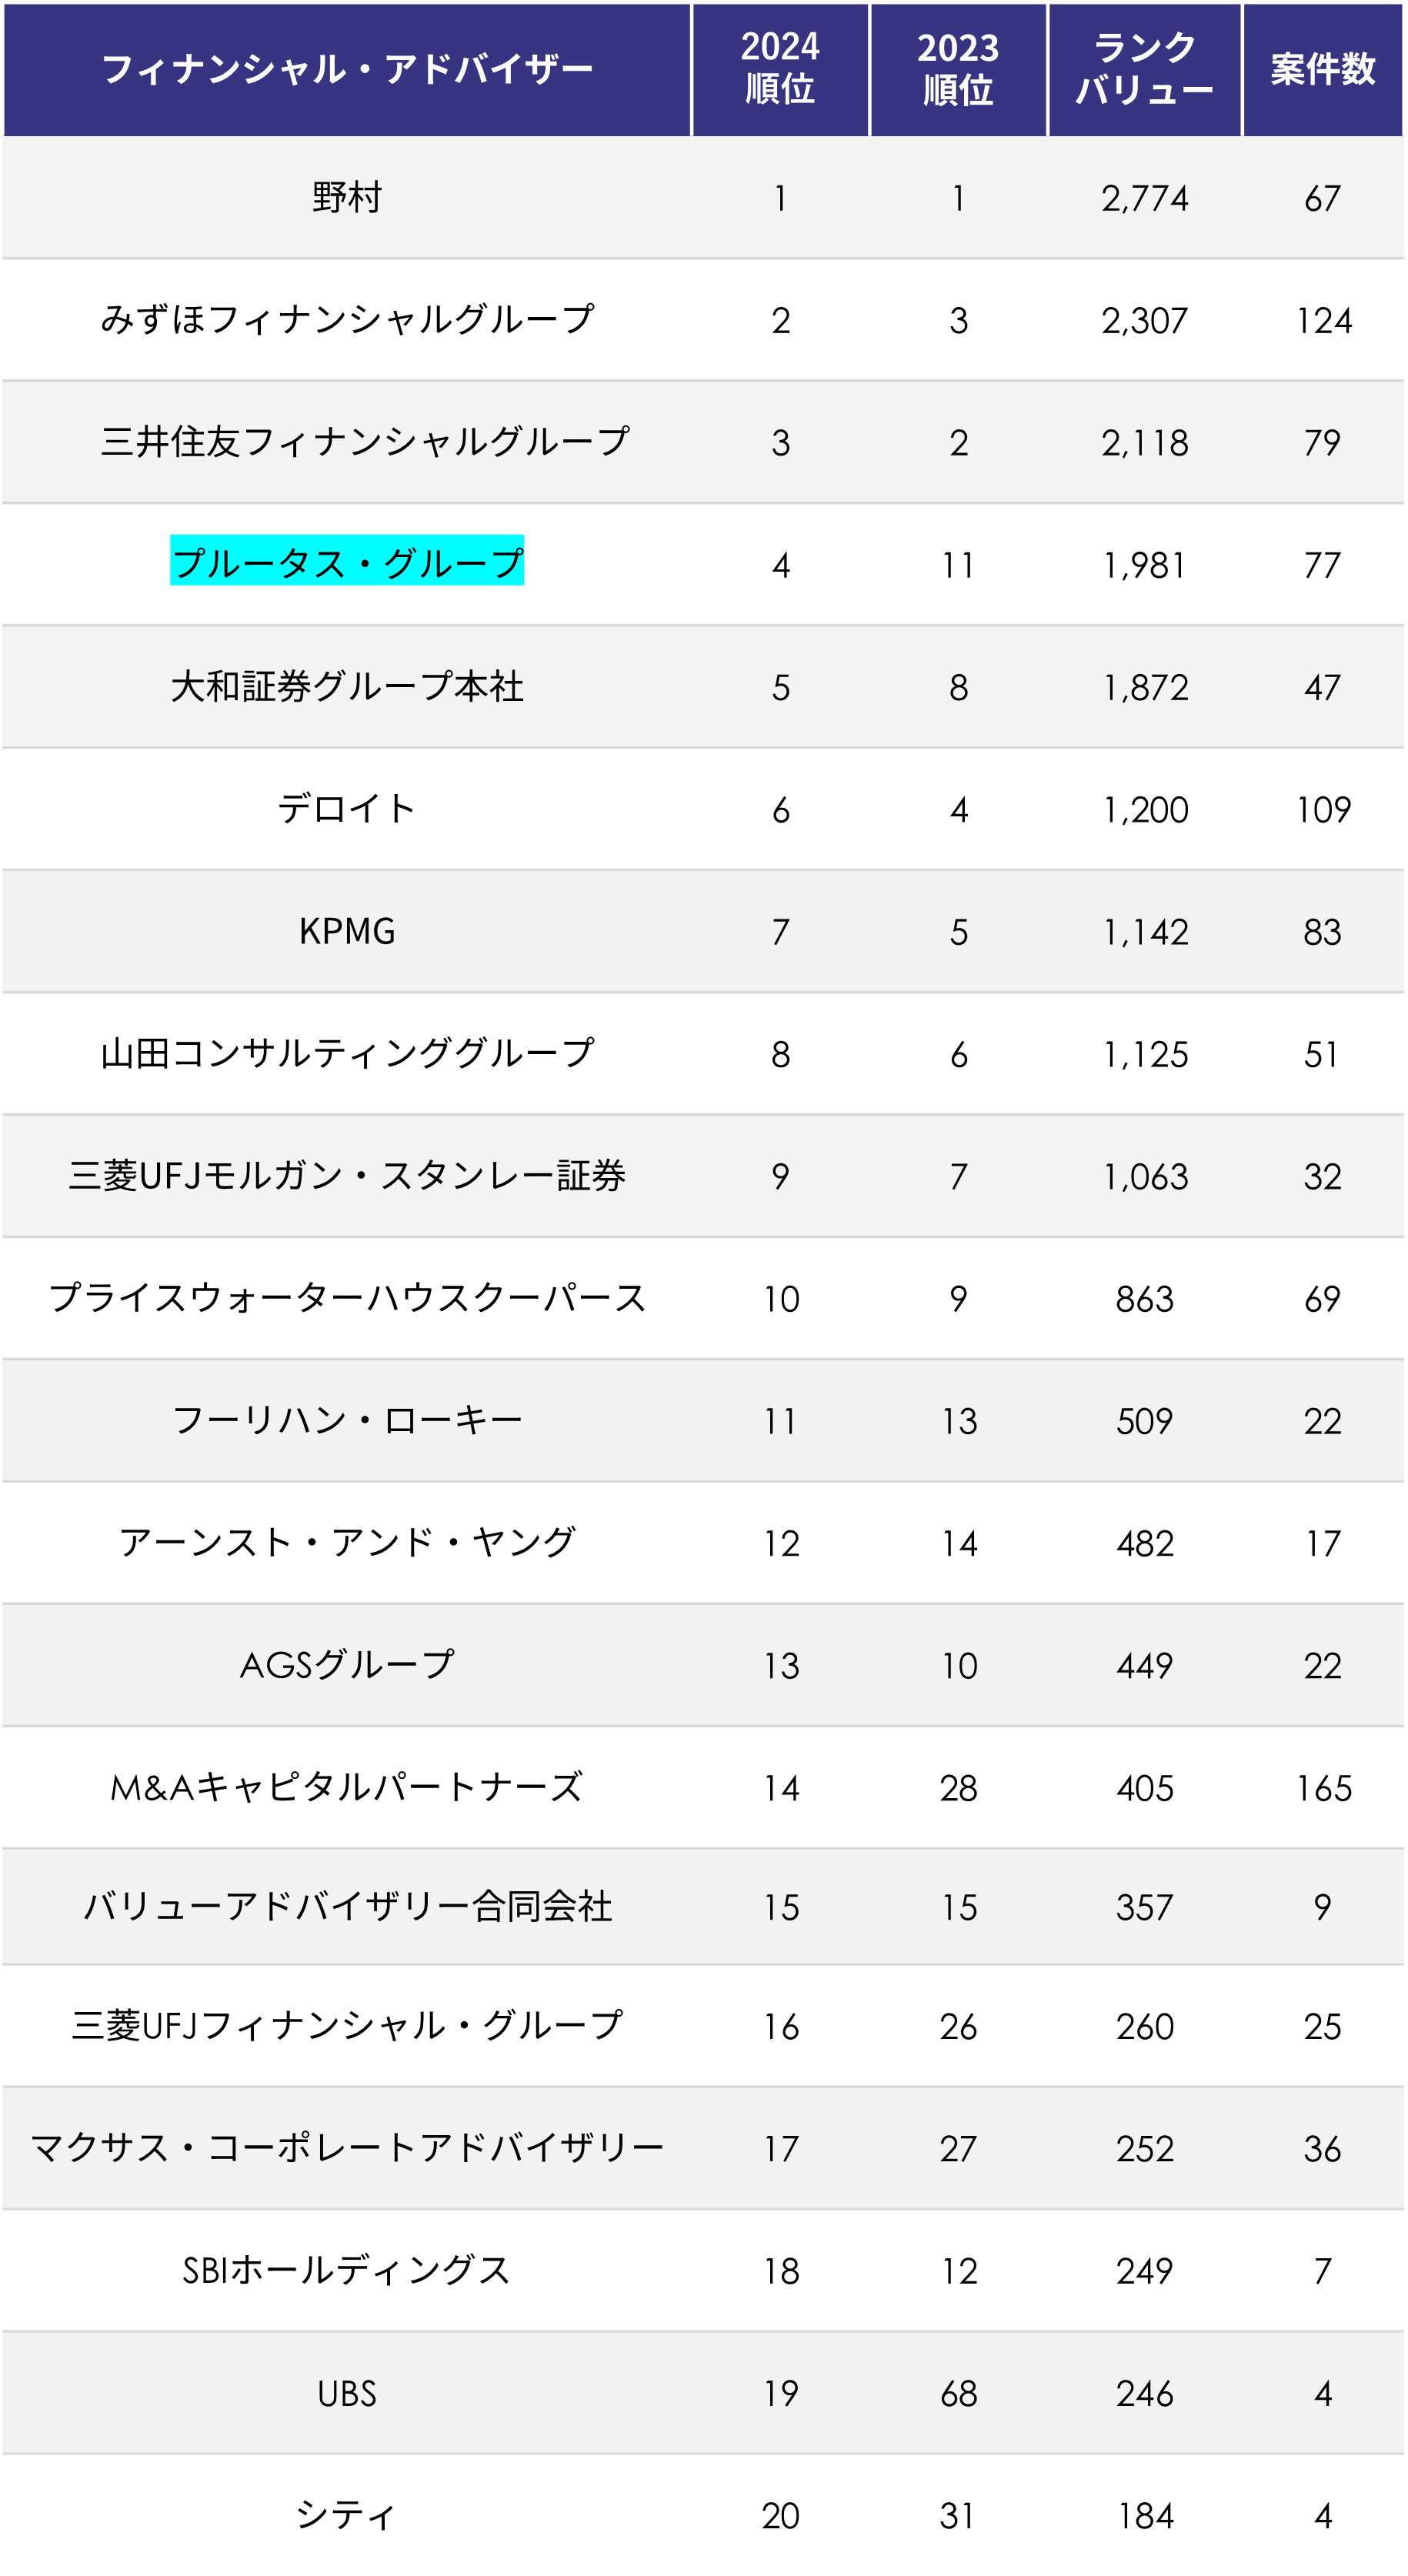Click the UBS row name
Screen dimensions: 1408x2576
347,2393
